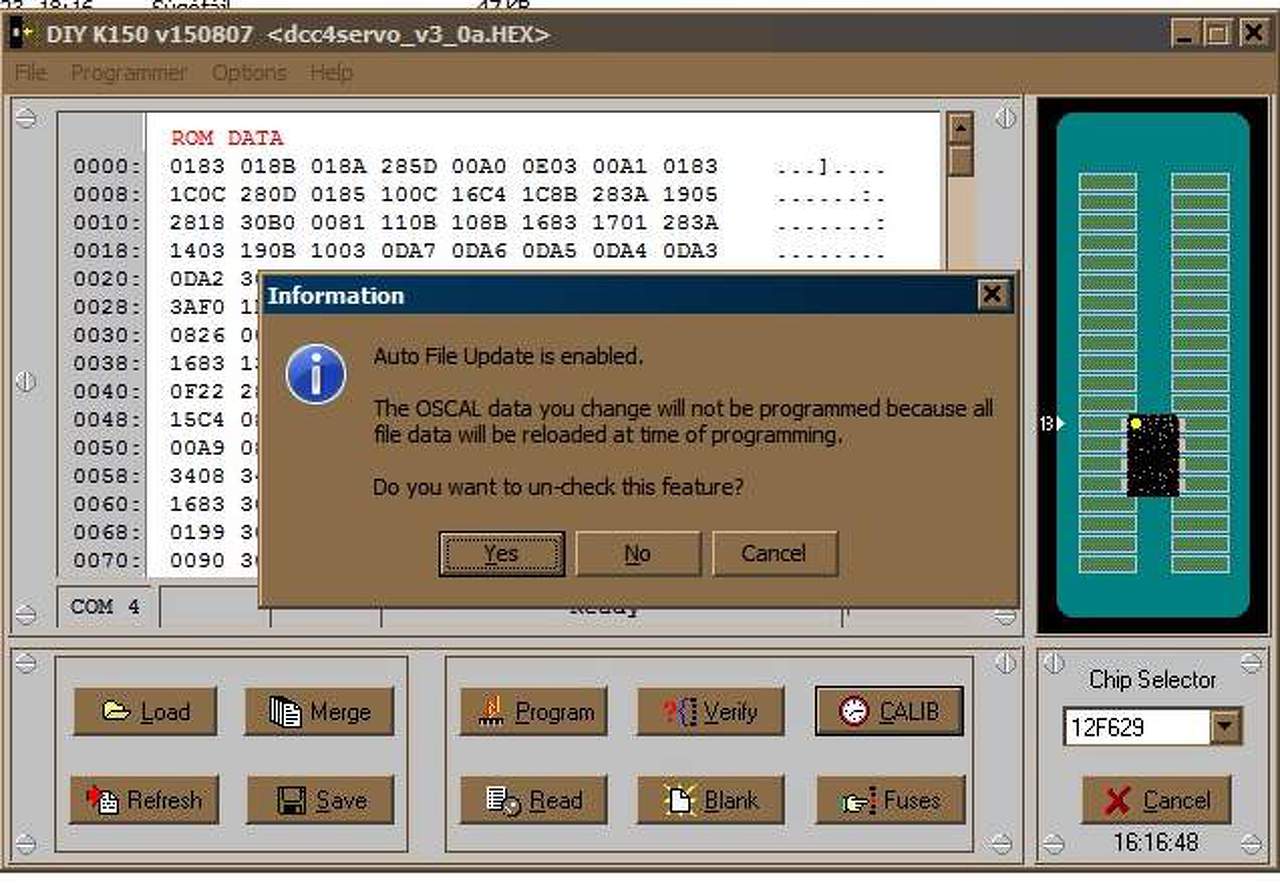Click the blue information icon
The width and height of the screenshot is (1280, 883).
(315, 375)
